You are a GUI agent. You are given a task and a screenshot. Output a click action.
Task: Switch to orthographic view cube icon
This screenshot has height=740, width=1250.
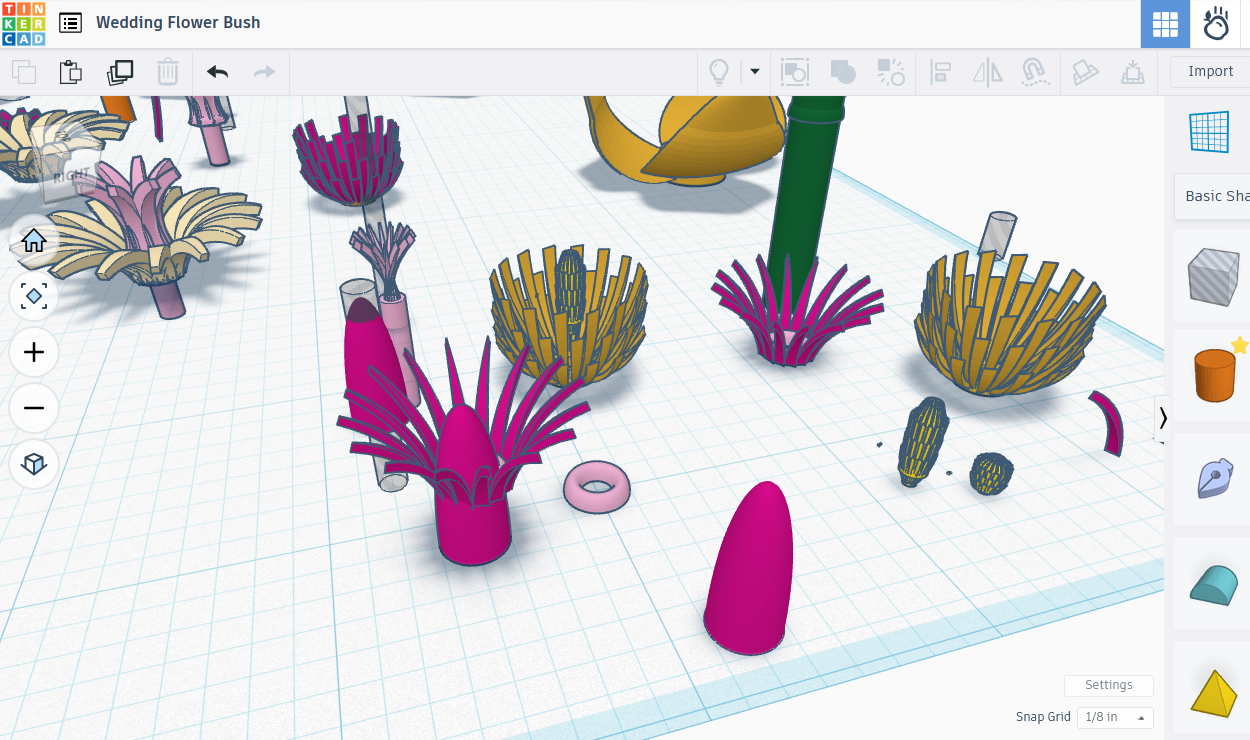point(34,464)
